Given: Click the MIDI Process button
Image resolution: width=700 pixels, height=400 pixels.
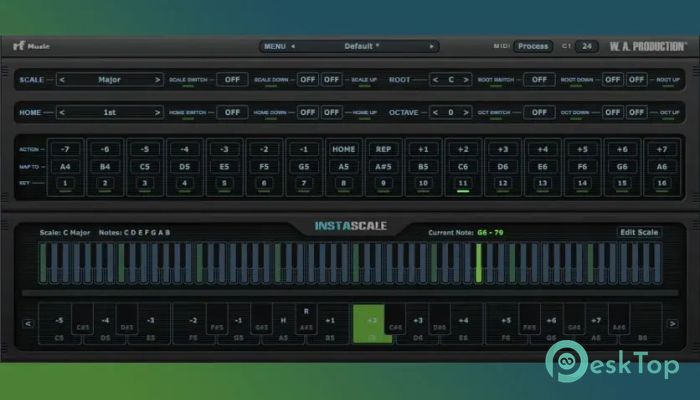Looking at the screenshot, I should click(534, 46).
